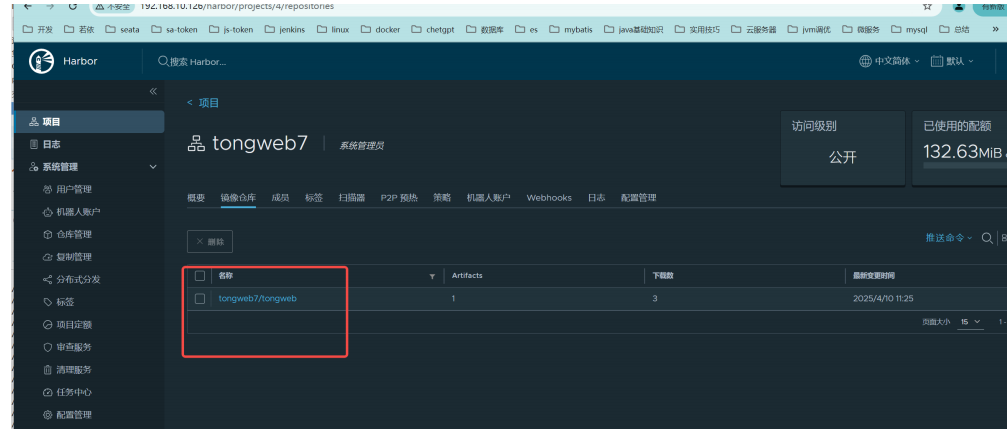The width and height of the screenshot is (1007, 429).
Task: Click the browser reload icon
Action: (x=73, y=6)
